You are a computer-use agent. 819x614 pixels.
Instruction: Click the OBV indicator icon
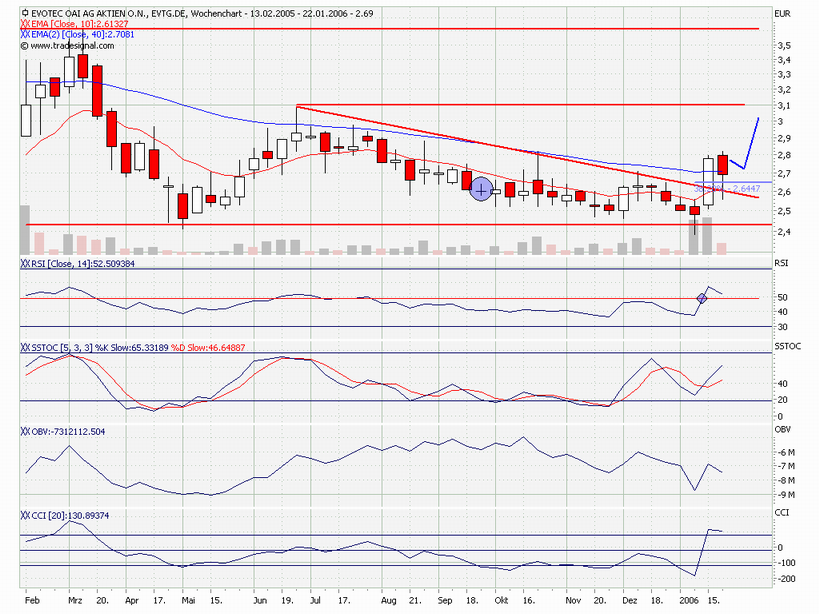click(x=25, y=431)
